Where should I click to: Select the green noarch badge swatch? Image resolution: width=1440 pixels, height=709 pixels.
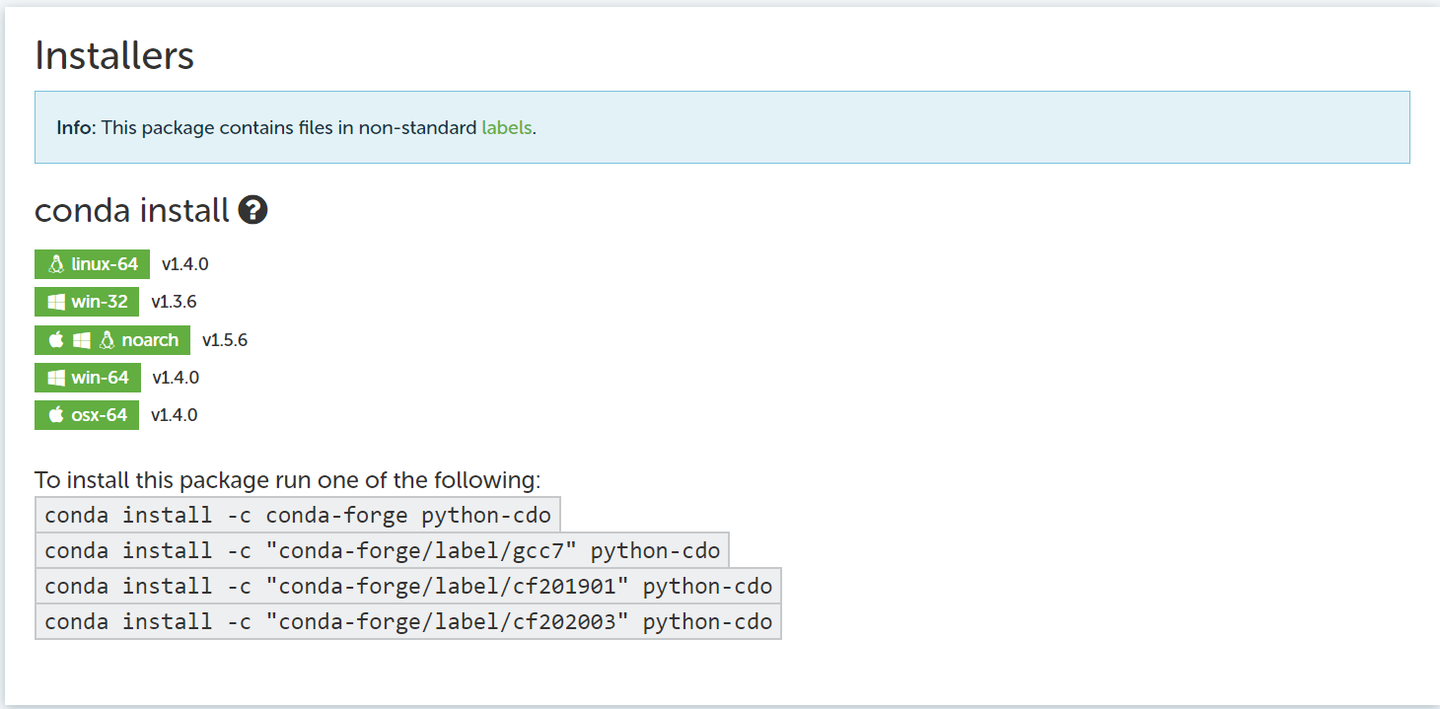pos(112,339)
